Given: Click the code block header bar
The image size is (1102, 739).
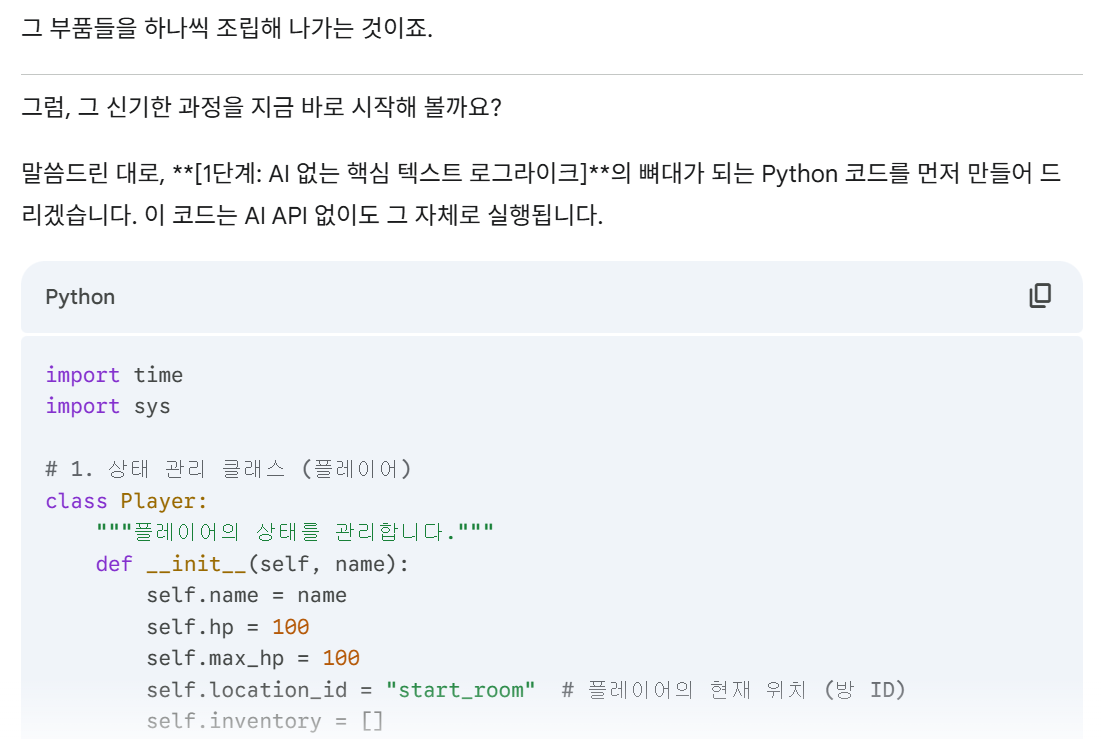Looking at the screenshot, I should click(x=550, y=296).
